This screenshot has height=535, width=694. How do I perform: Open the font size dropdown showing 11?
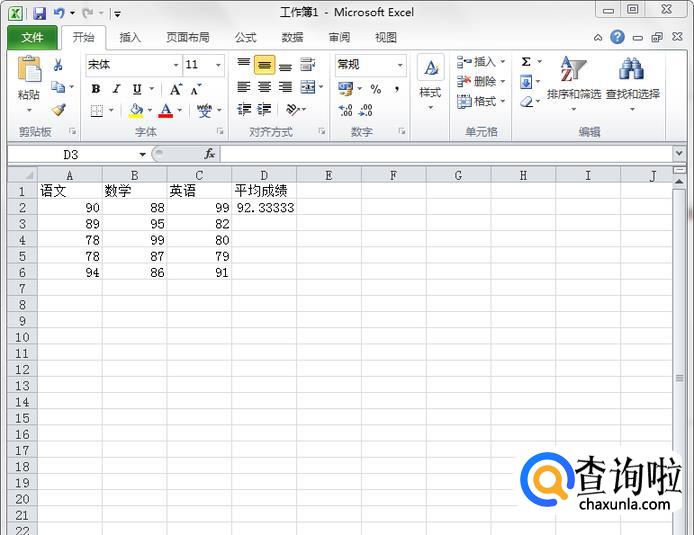(218, 65)
